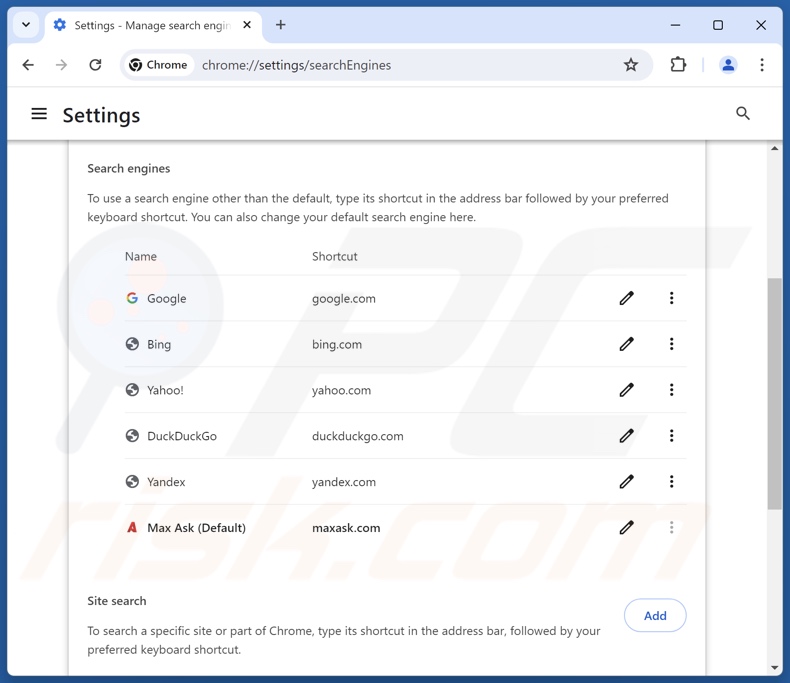Expand the tab search dropdown arrow
Image resolution: width=790 pixels, height=683 pixels.
pyautogui.click(x=26, y=25)
